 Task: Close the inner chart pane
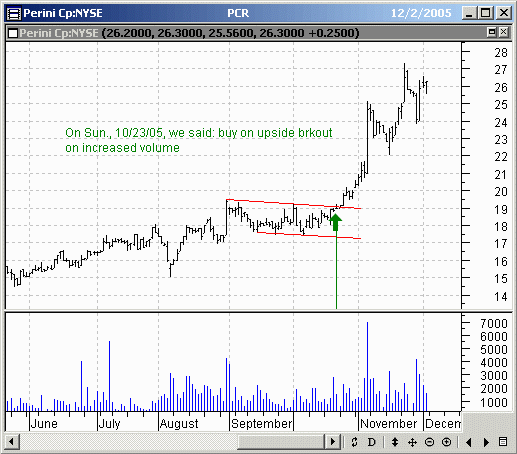(x=504, y=32)
